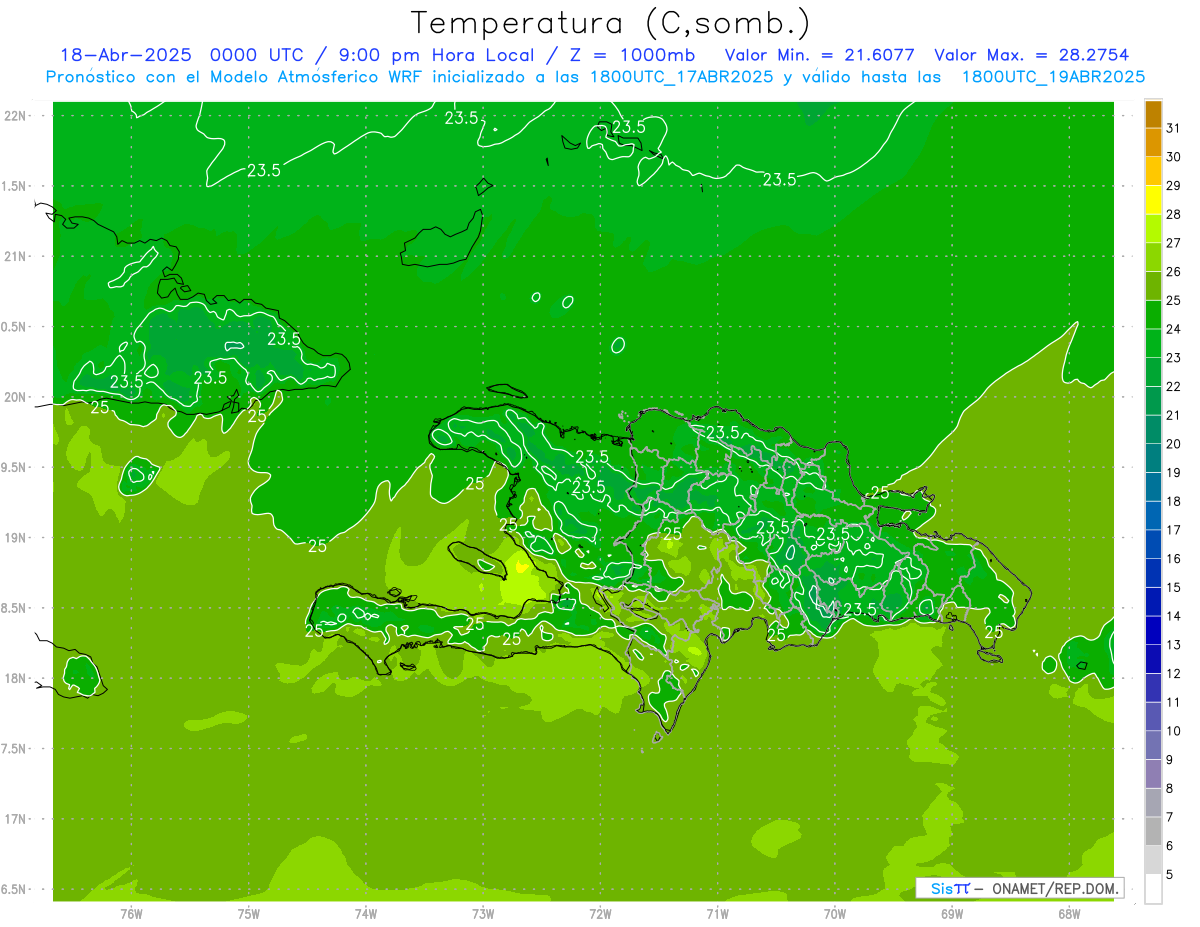The image size is (1200, 927).
Task: Click the "68W" longitude label
Action: [1069, 913]
